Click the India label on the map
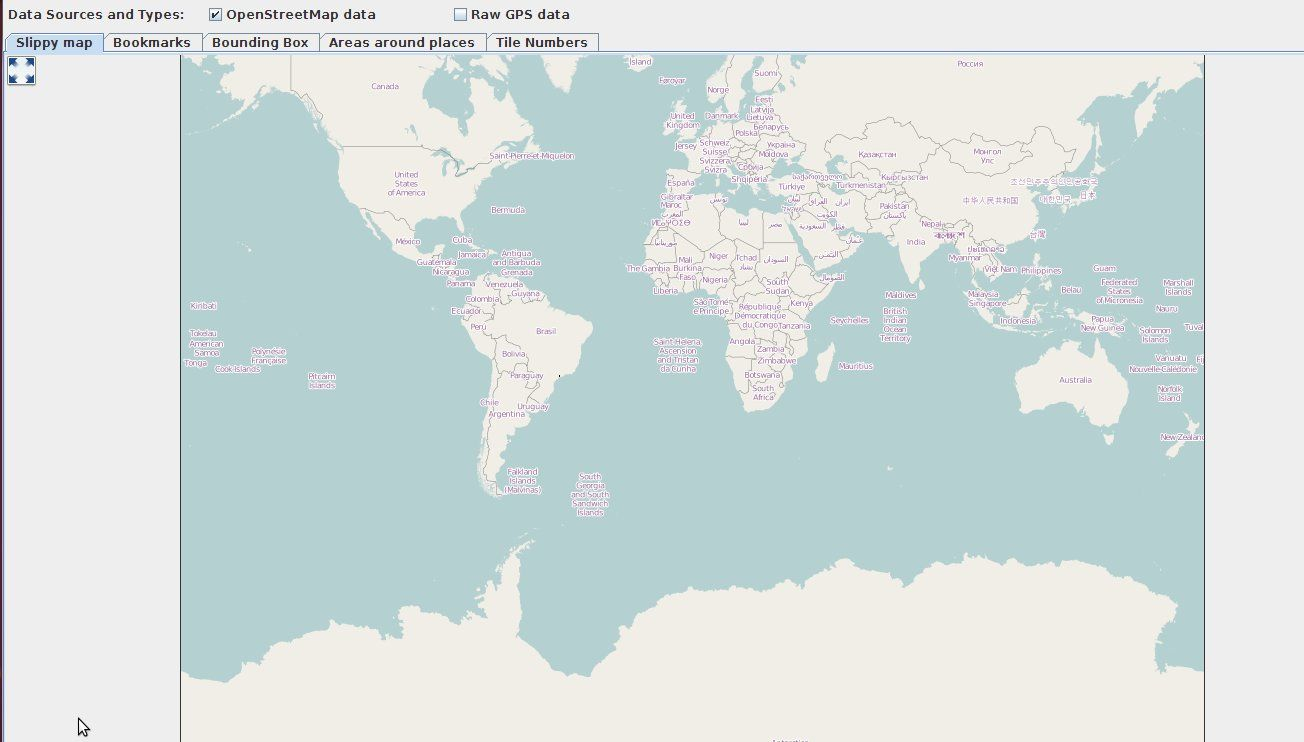This screenshot has width=1304, height=742. coord(916,242)
